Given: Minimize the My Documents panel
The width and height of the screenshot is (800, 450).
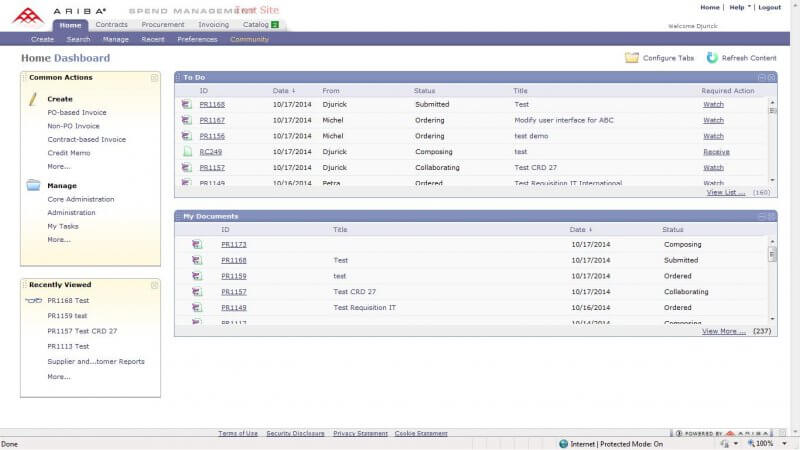Looking at the screenshot, I should pyautogui.click(x=762, y=216).
